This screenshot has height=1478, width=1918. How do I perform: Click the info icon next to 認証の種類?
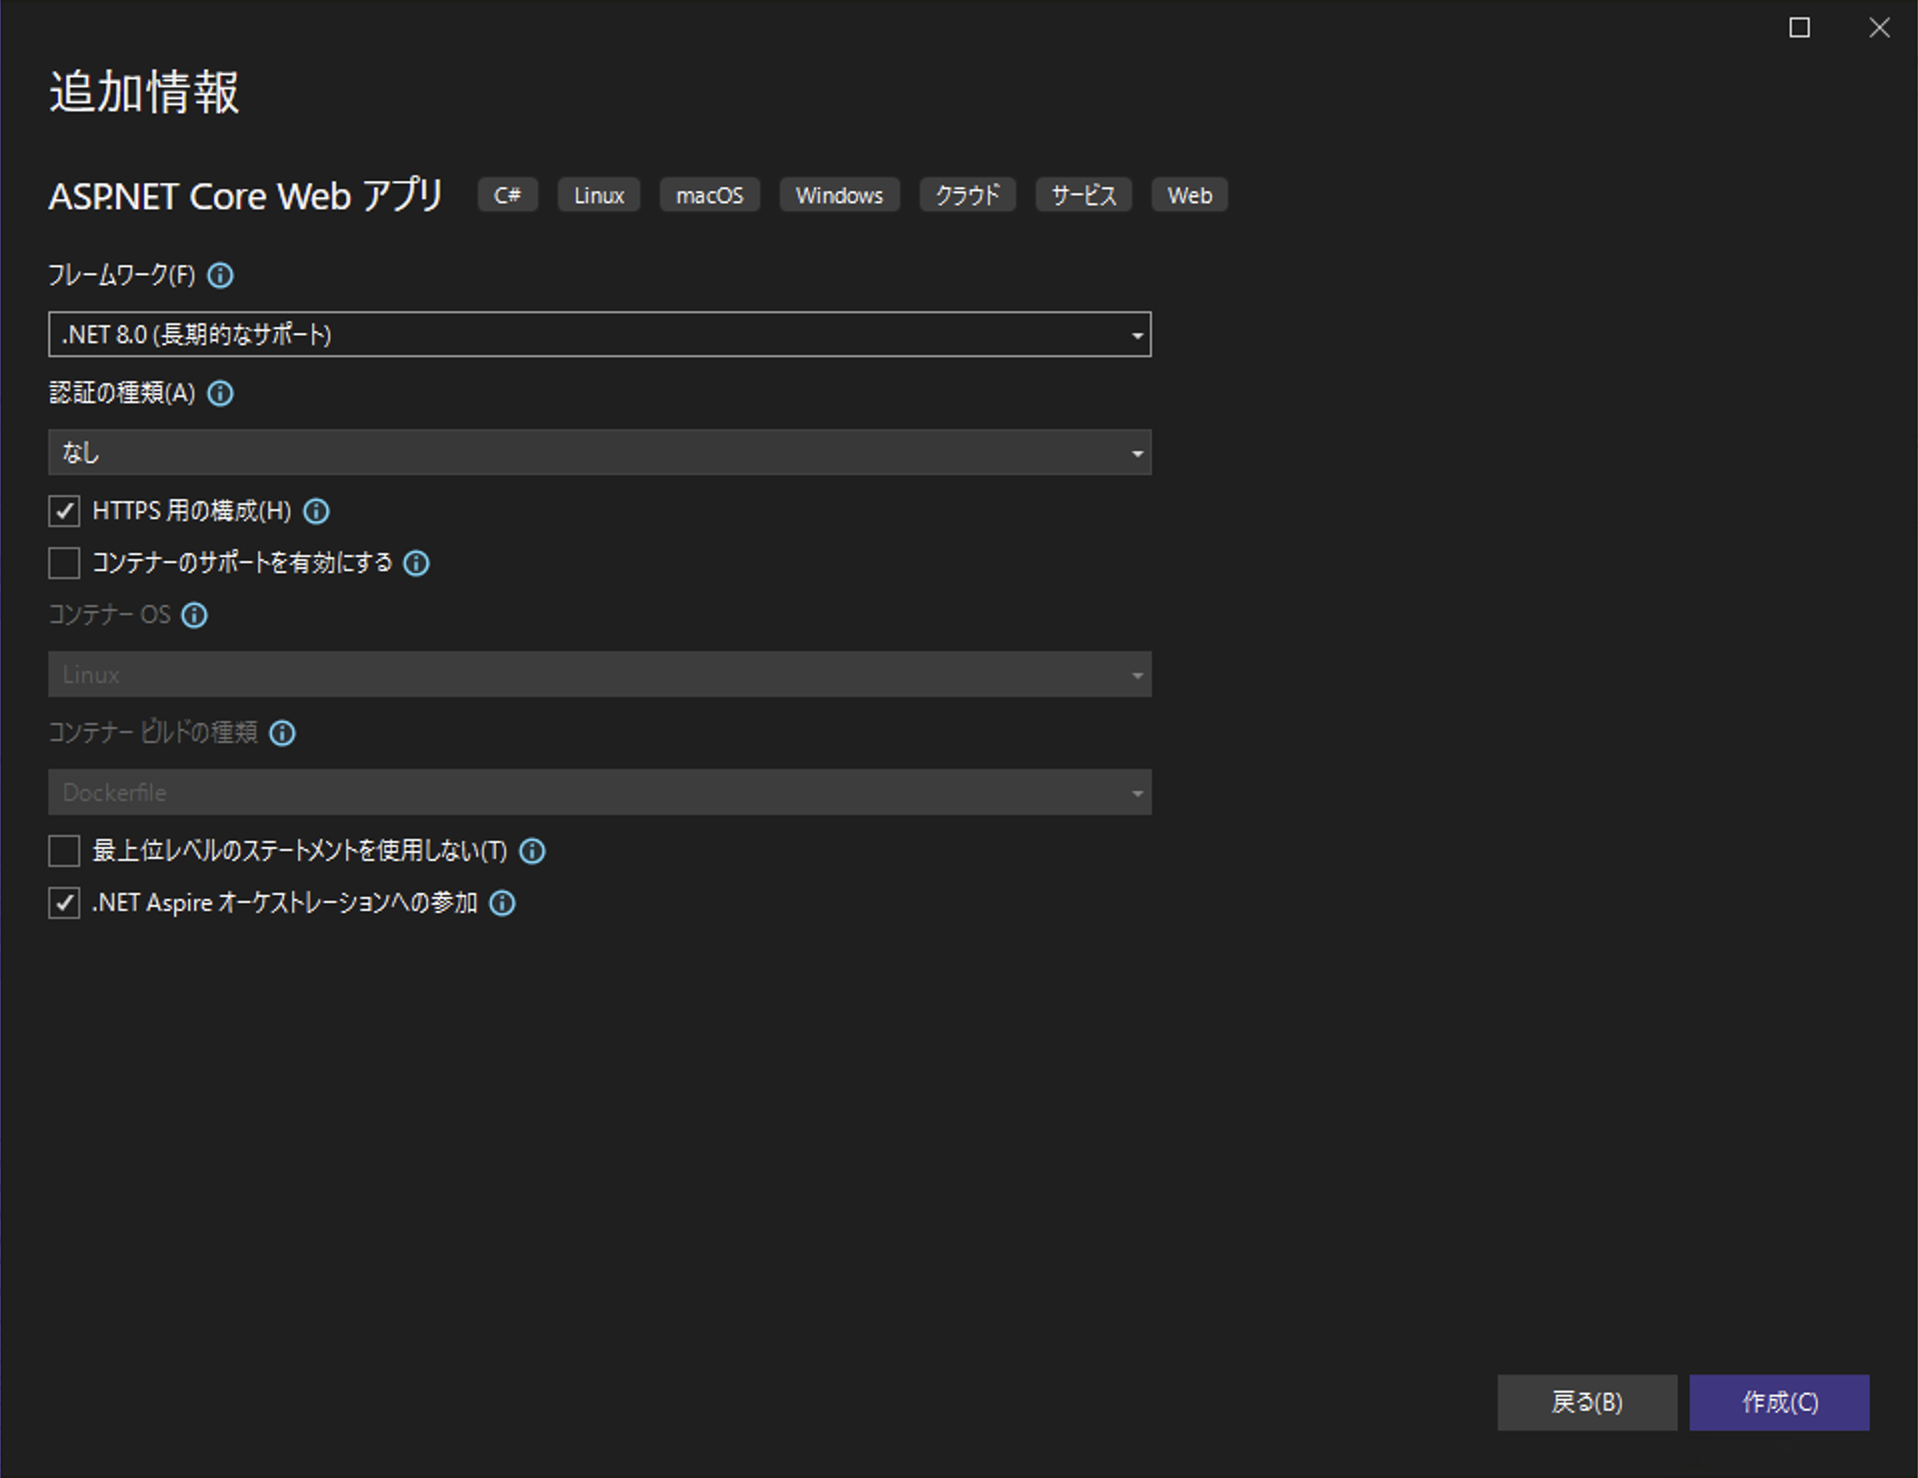[x=220, y=393]
